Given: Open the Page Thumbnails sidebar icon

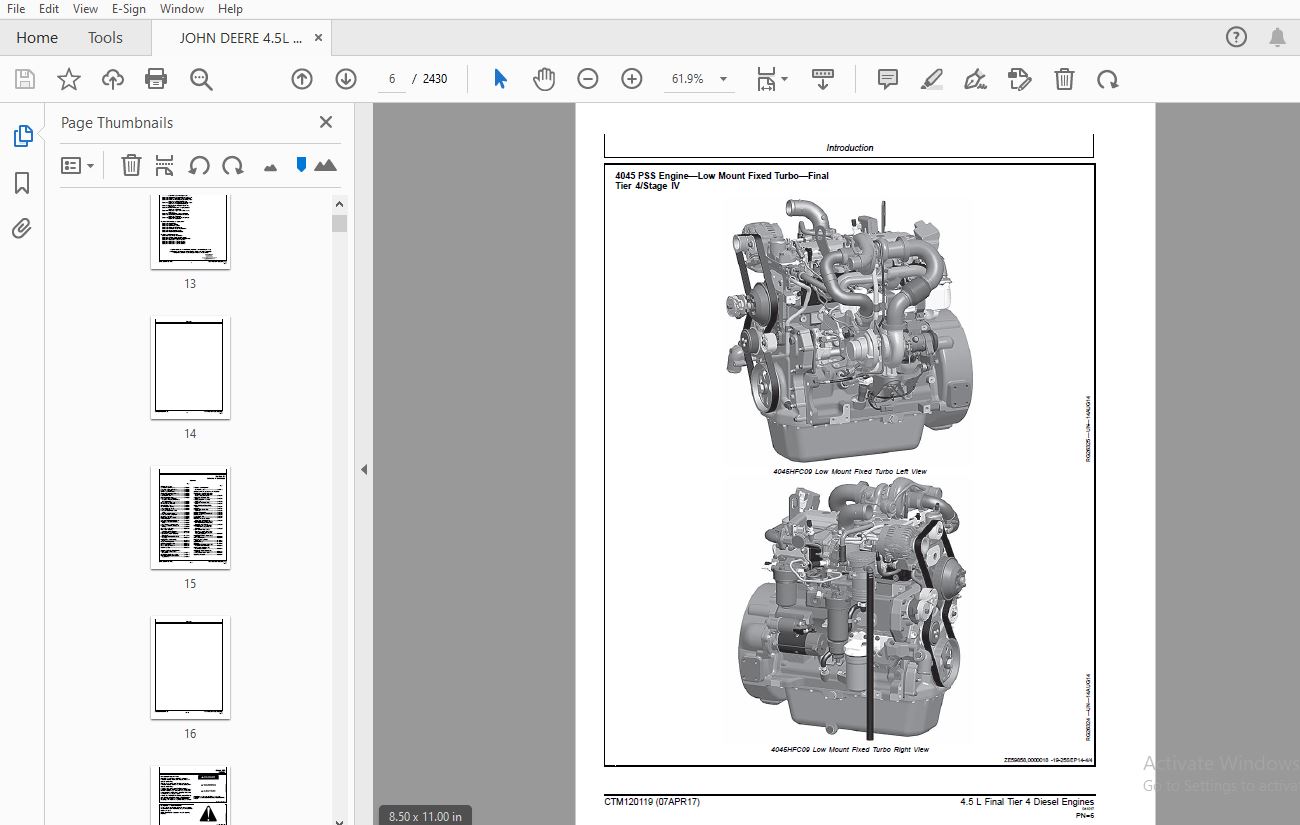Looking at the screenshot, I should 23,136.
